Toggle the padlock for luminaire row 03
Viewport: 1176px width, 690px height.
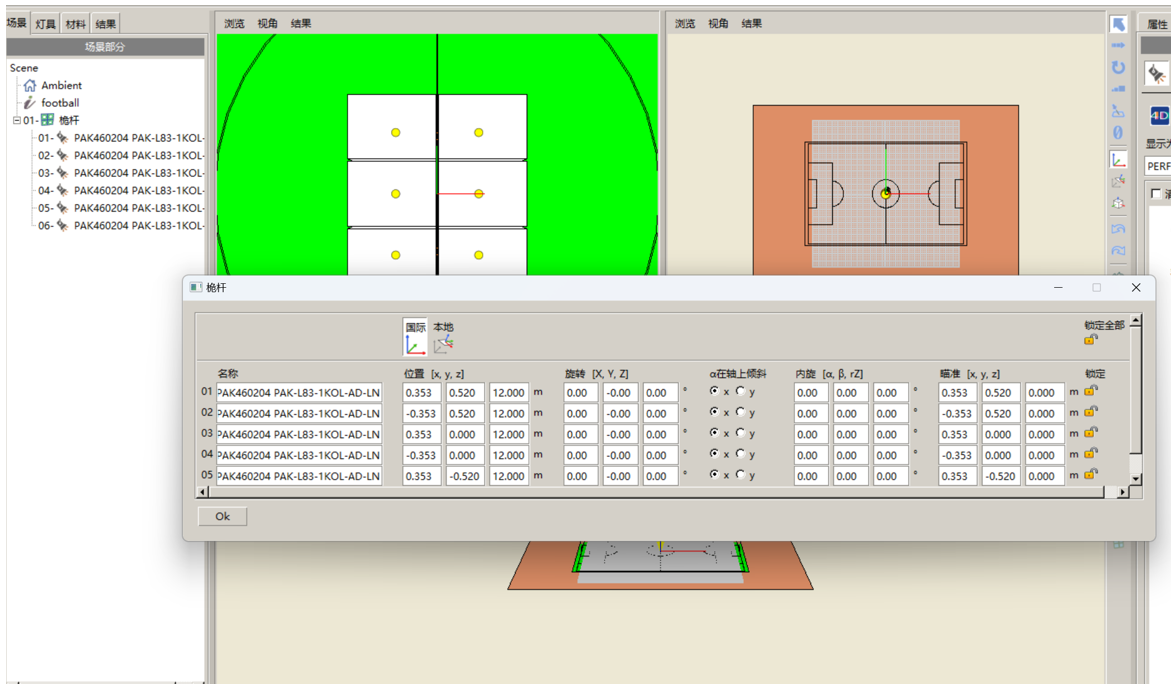[x=1090, y=433]
